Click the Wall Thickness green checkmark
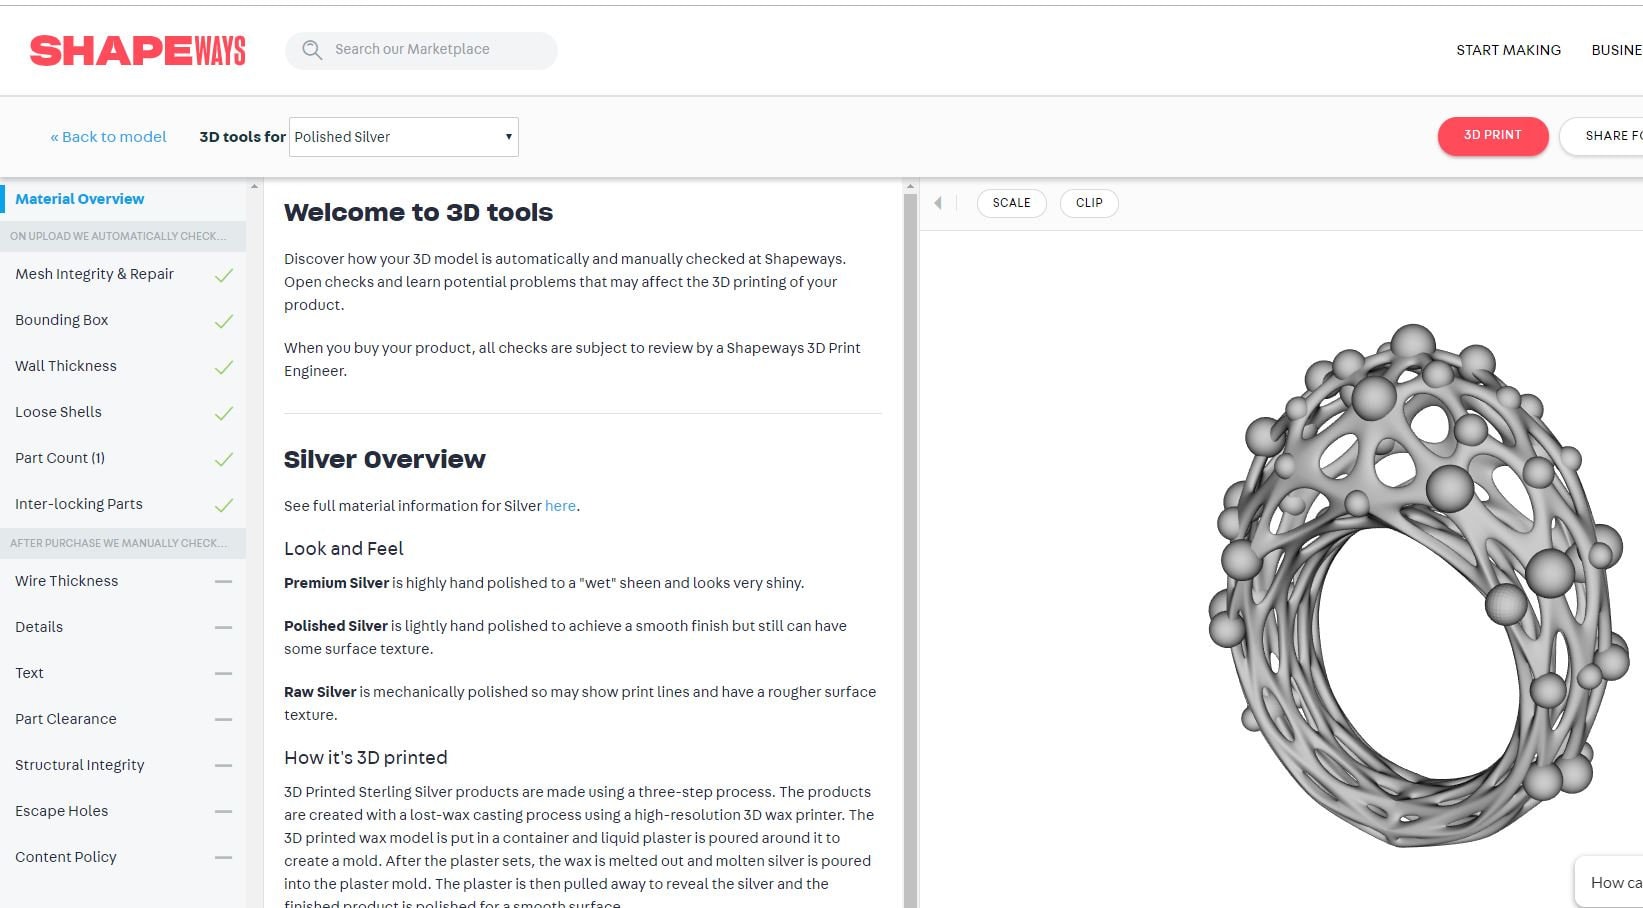 (224, 367)
